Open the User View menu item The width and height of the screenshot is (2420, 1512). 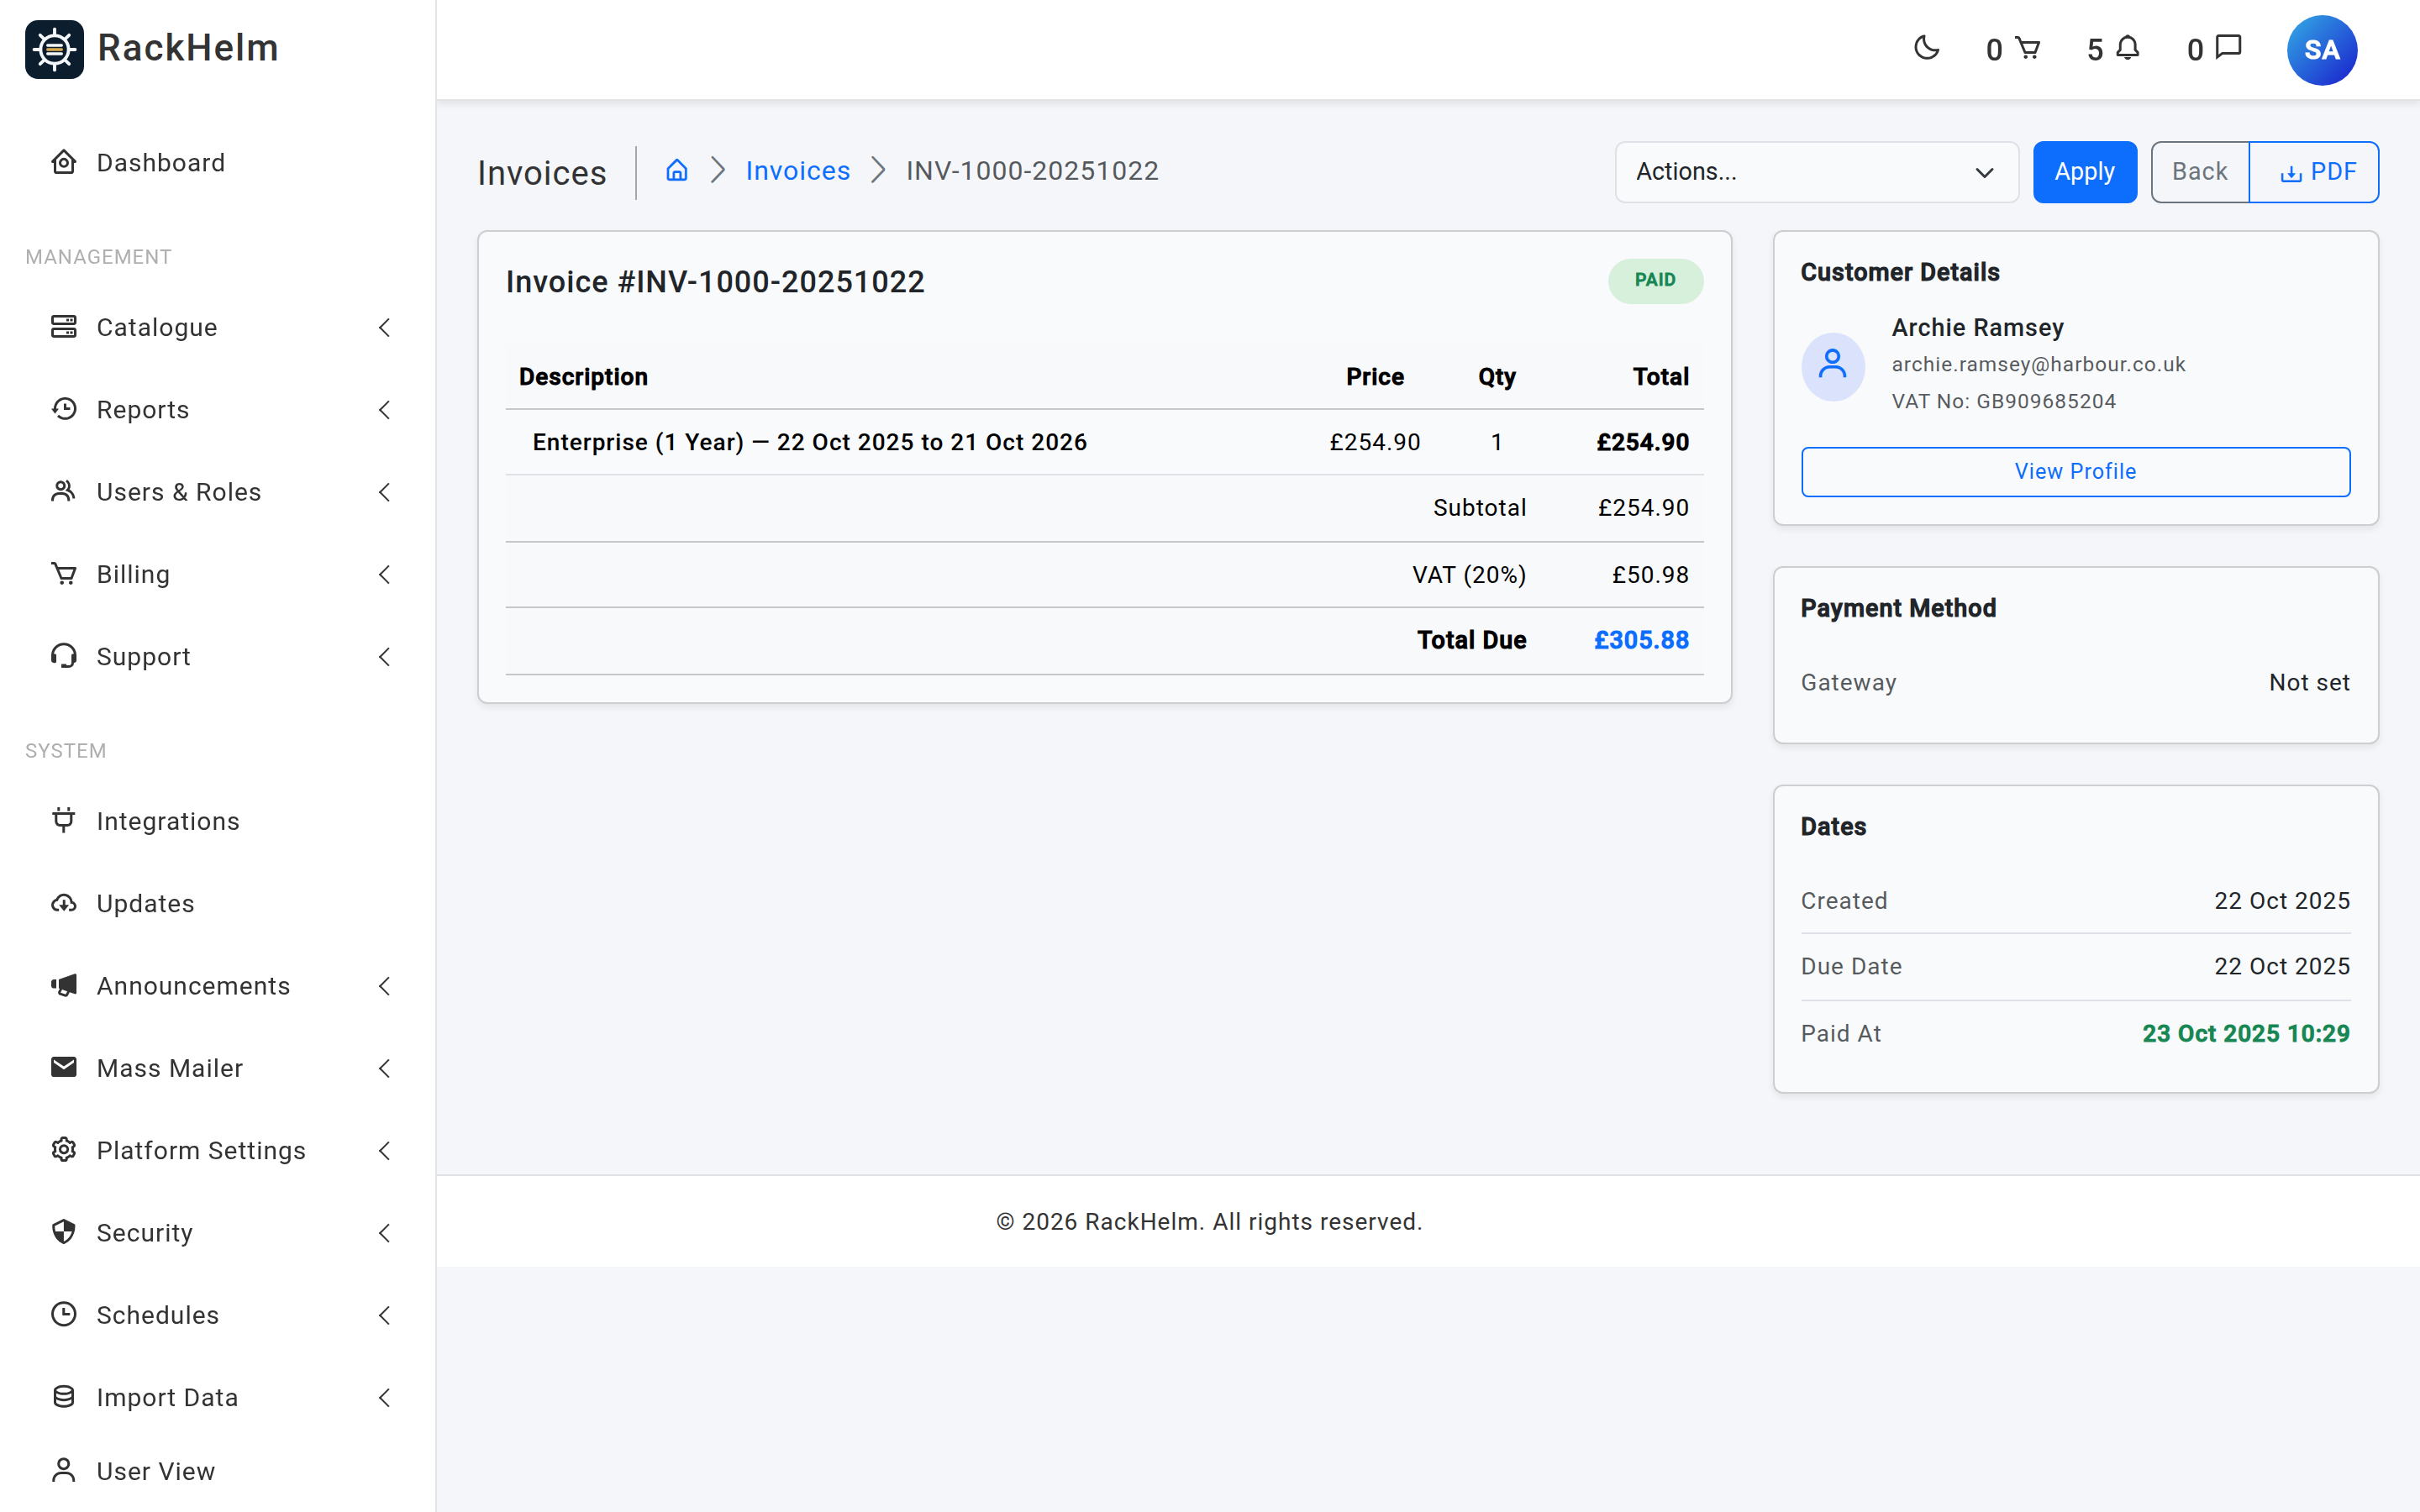217,1471
